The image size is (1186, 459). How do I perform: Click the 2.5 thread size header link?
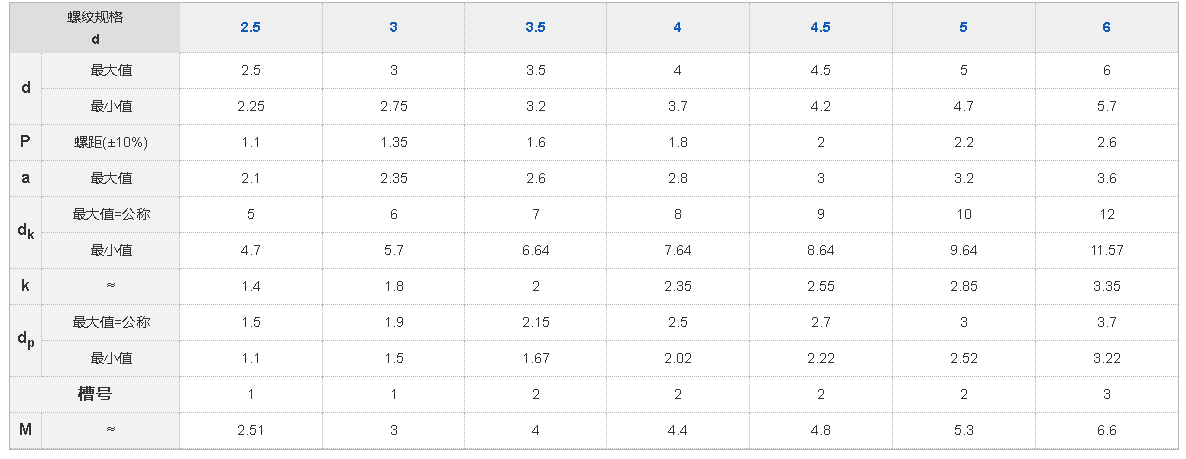pyautogui.click(x=250, y=27)
